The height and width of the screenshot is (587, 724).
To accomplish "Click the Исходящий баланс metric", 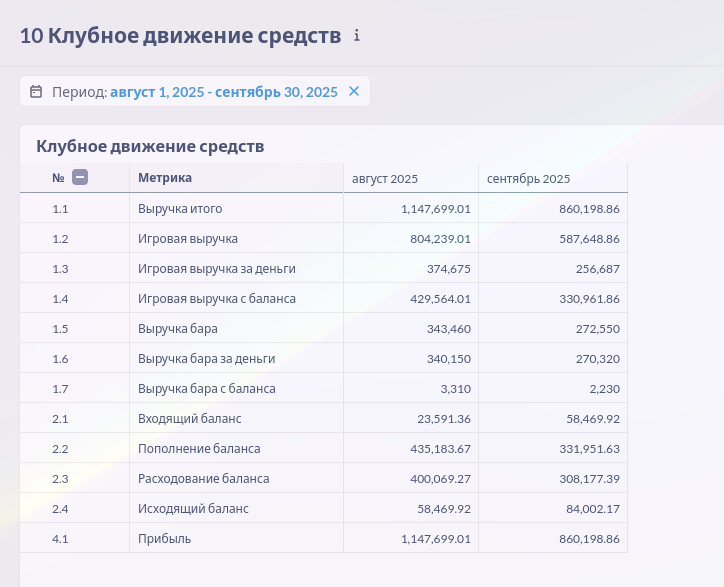I will 193,509.
